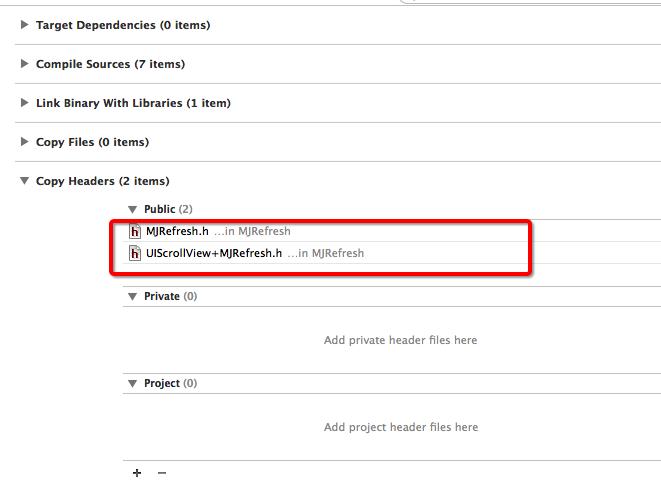This screenshot has height=488, width=661.
Task: Expand the Target Dependencies section
Action: (25, 25)
